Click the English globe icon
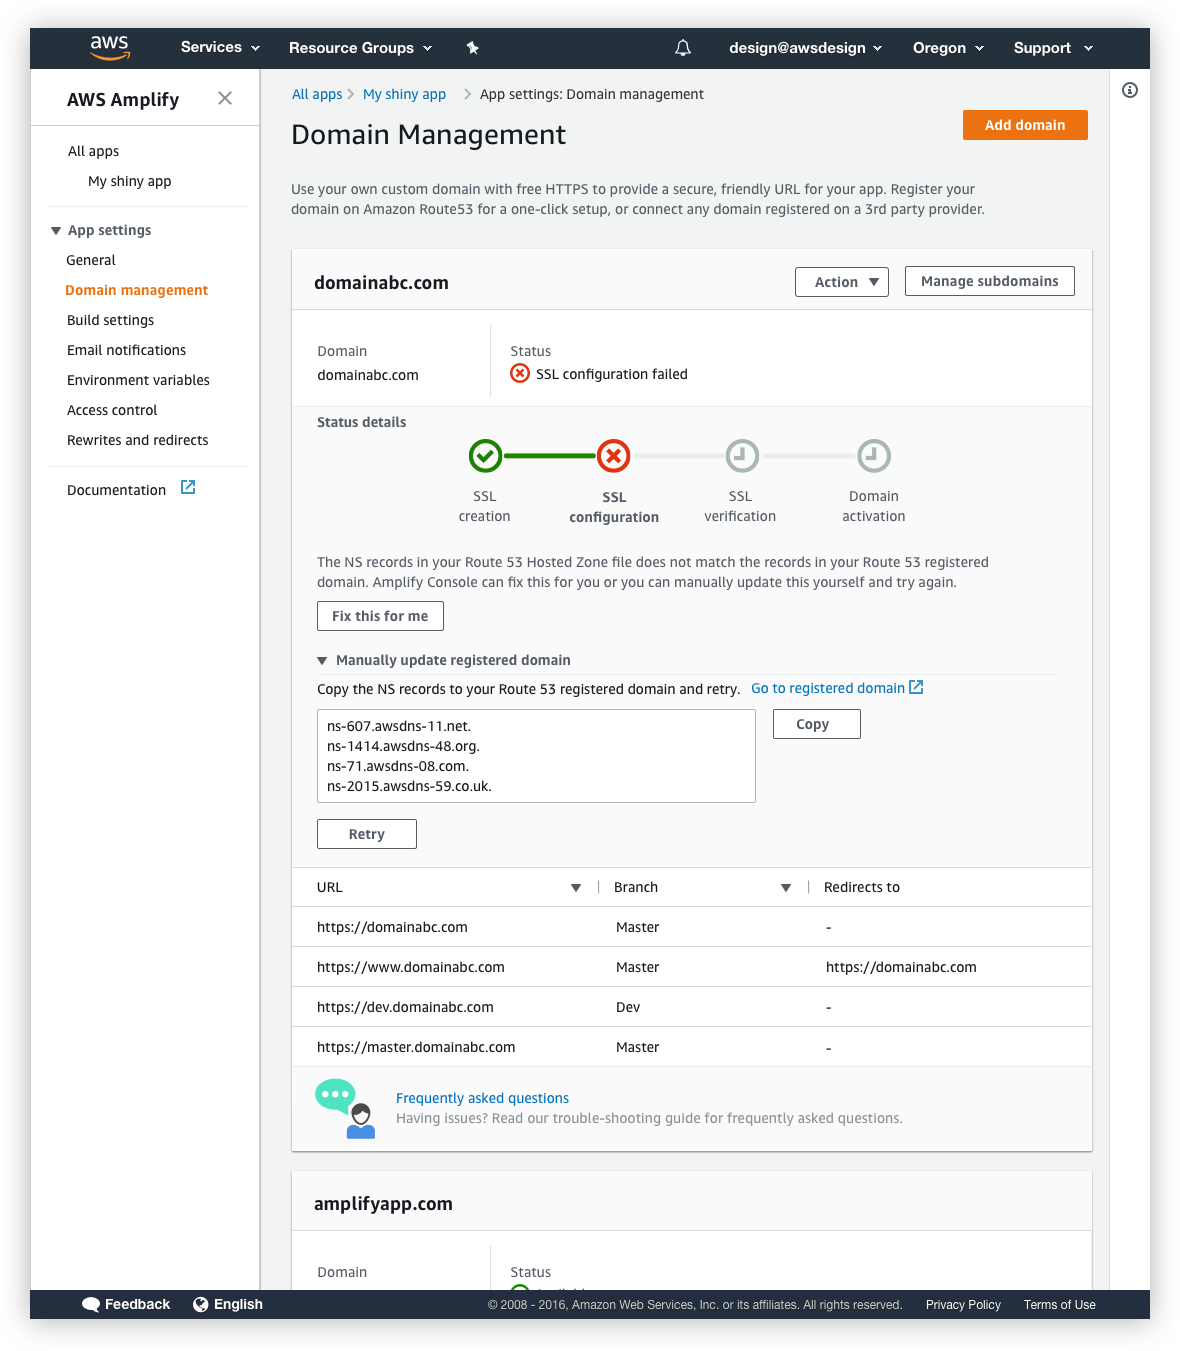The height and width of the screenshot is (1351, 1180). (x=201, y=1304)
